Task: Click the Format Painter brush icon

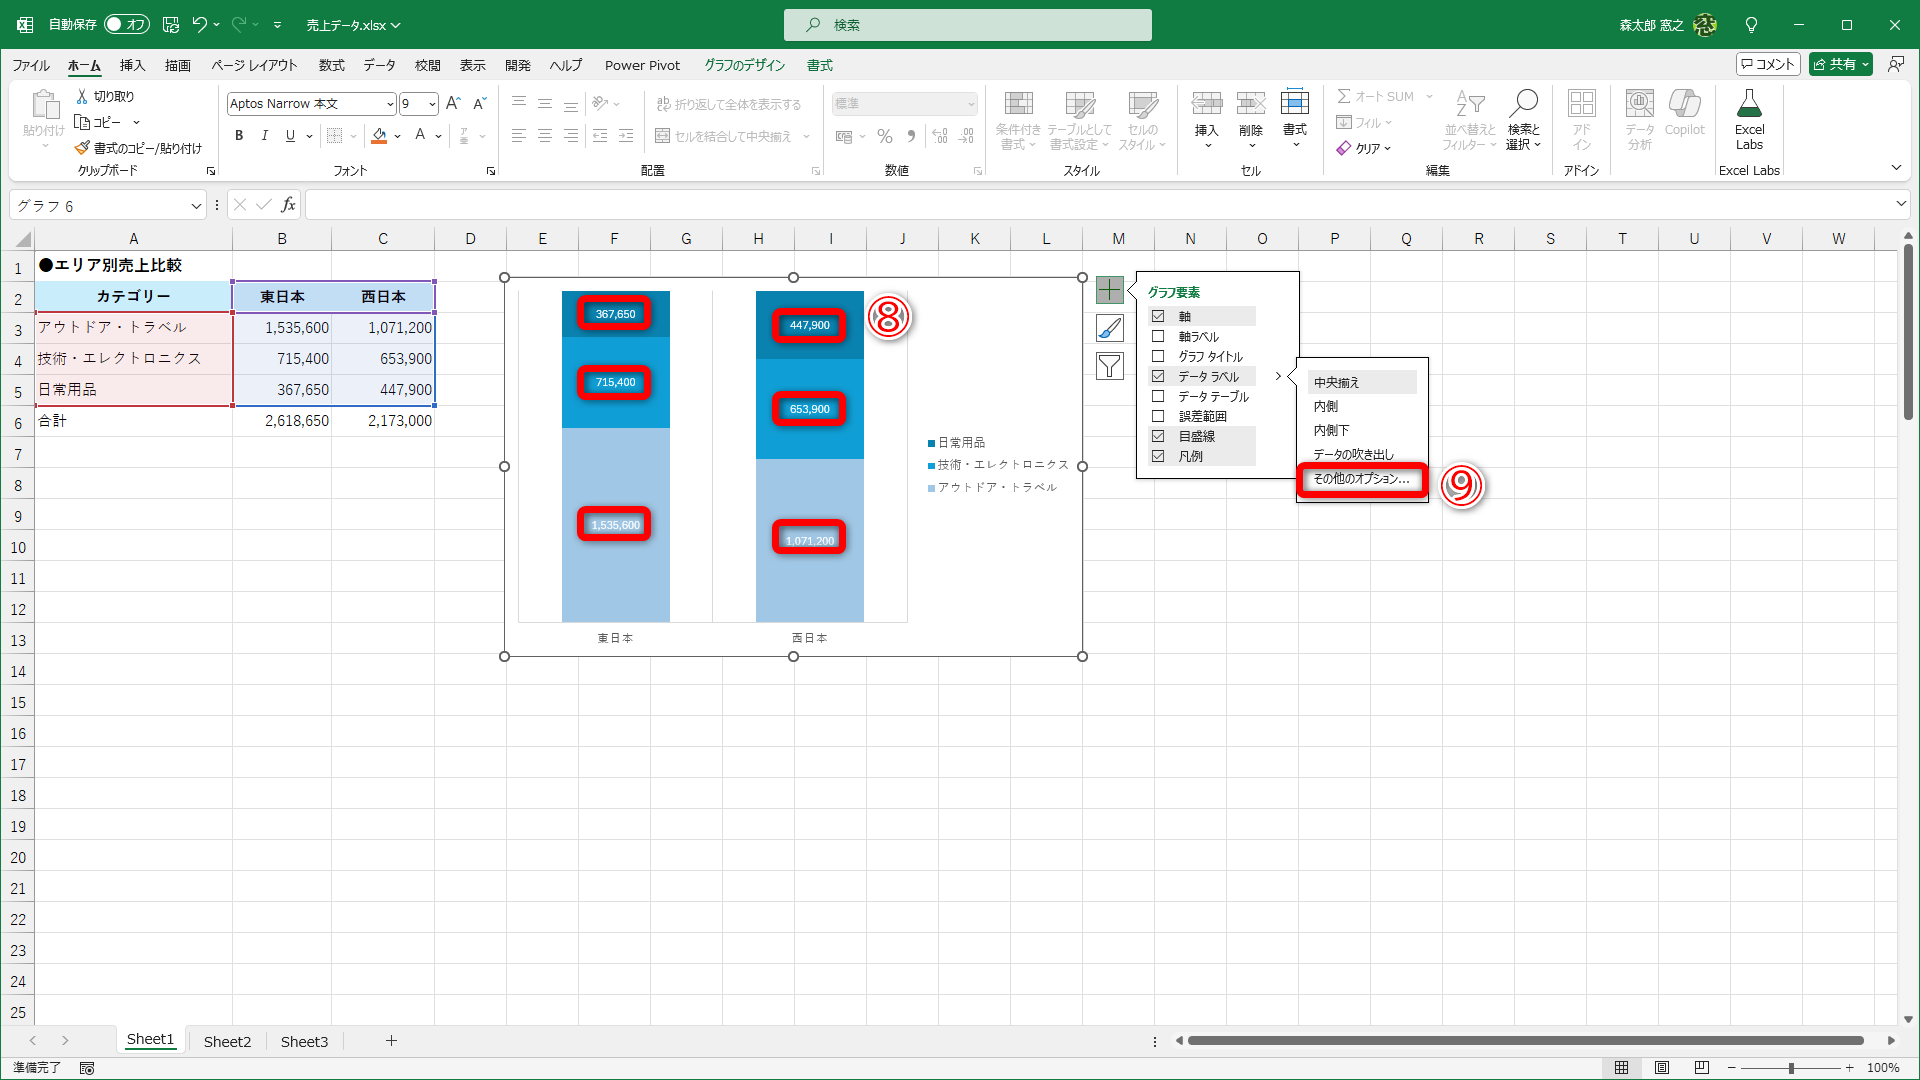Action: (x=82, y=148)
